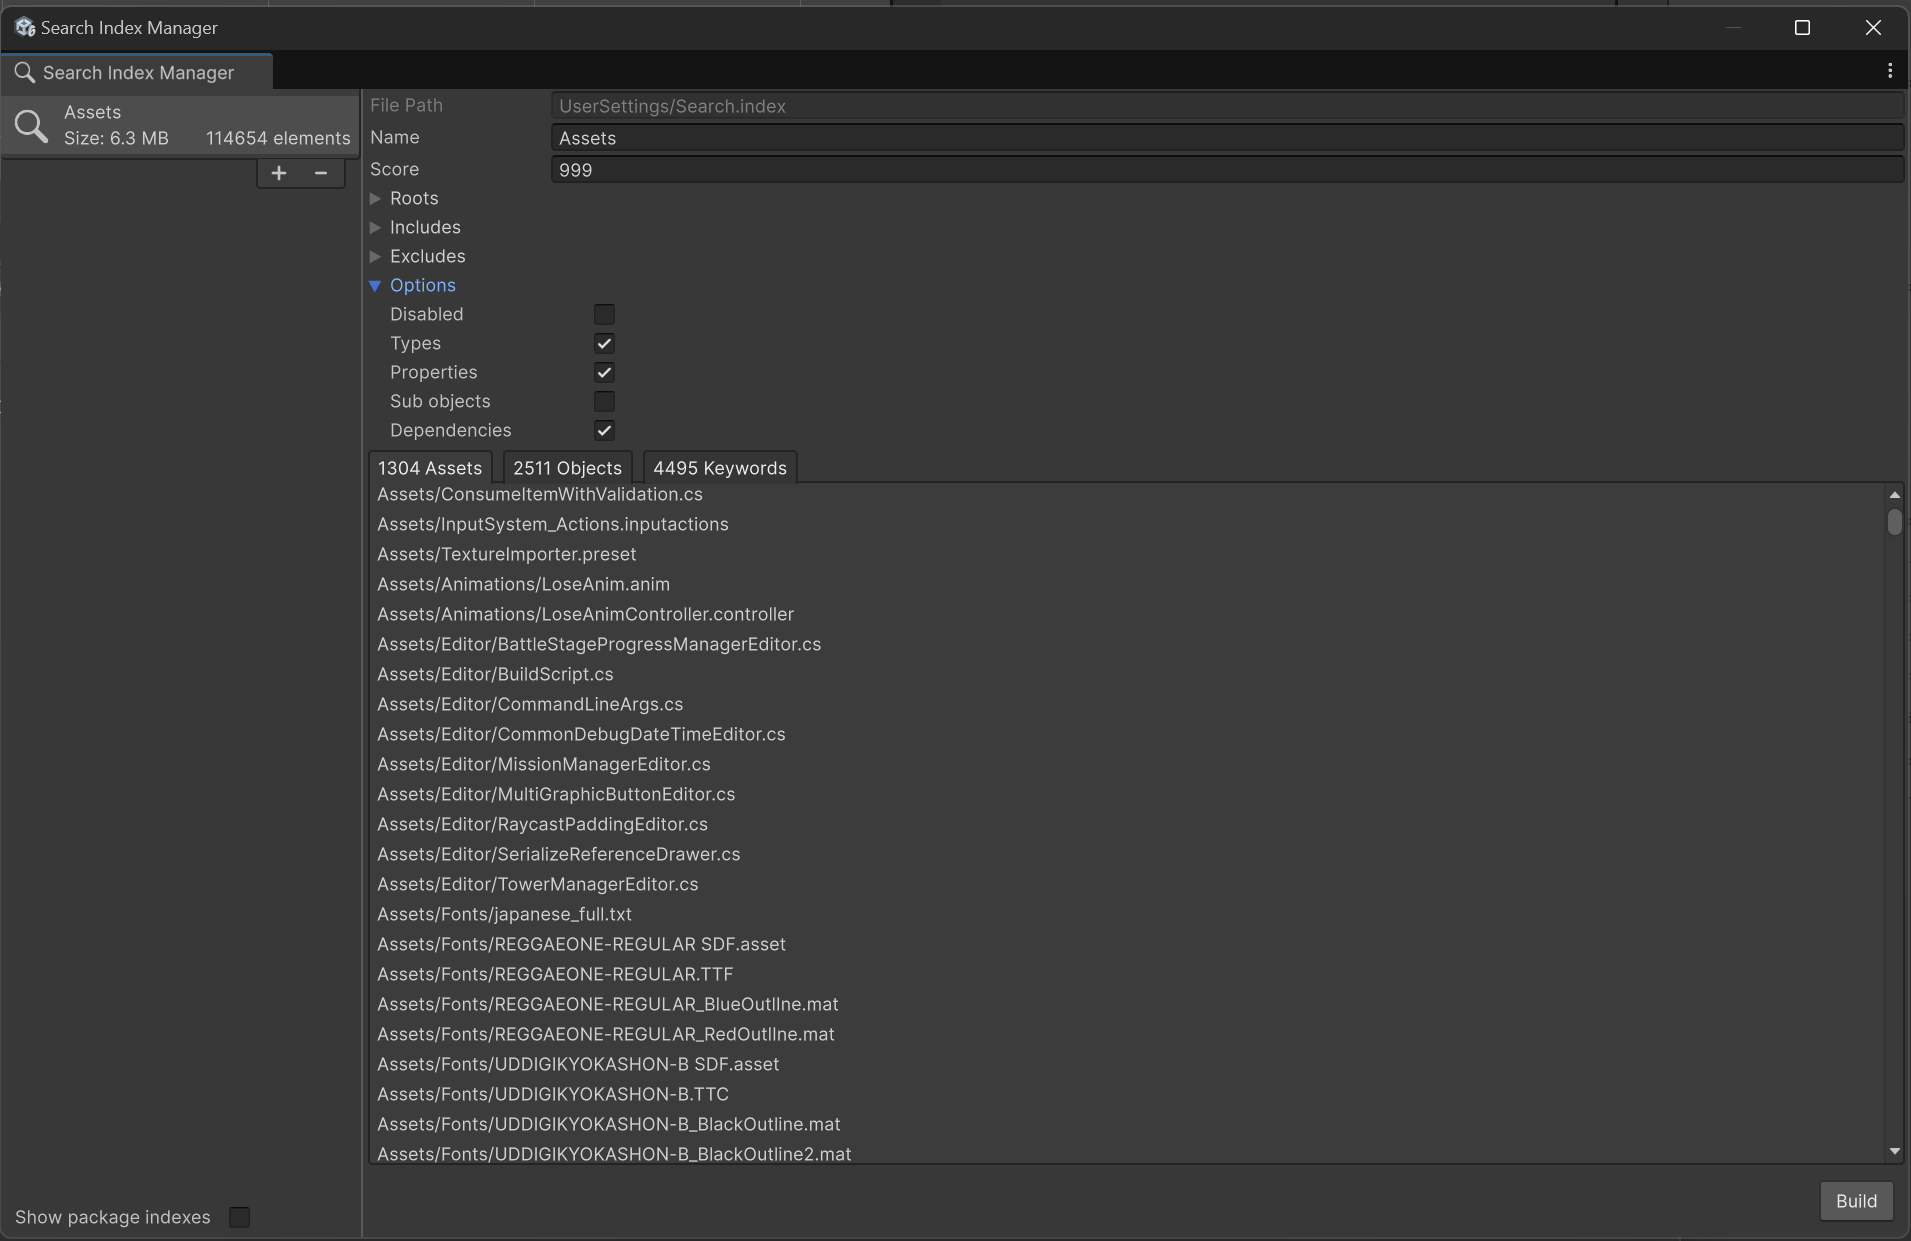This screenshot has width=1911, height=1241.
Task: Maximize the Search Index Manager window
Action: click(x=1802, y=28)
